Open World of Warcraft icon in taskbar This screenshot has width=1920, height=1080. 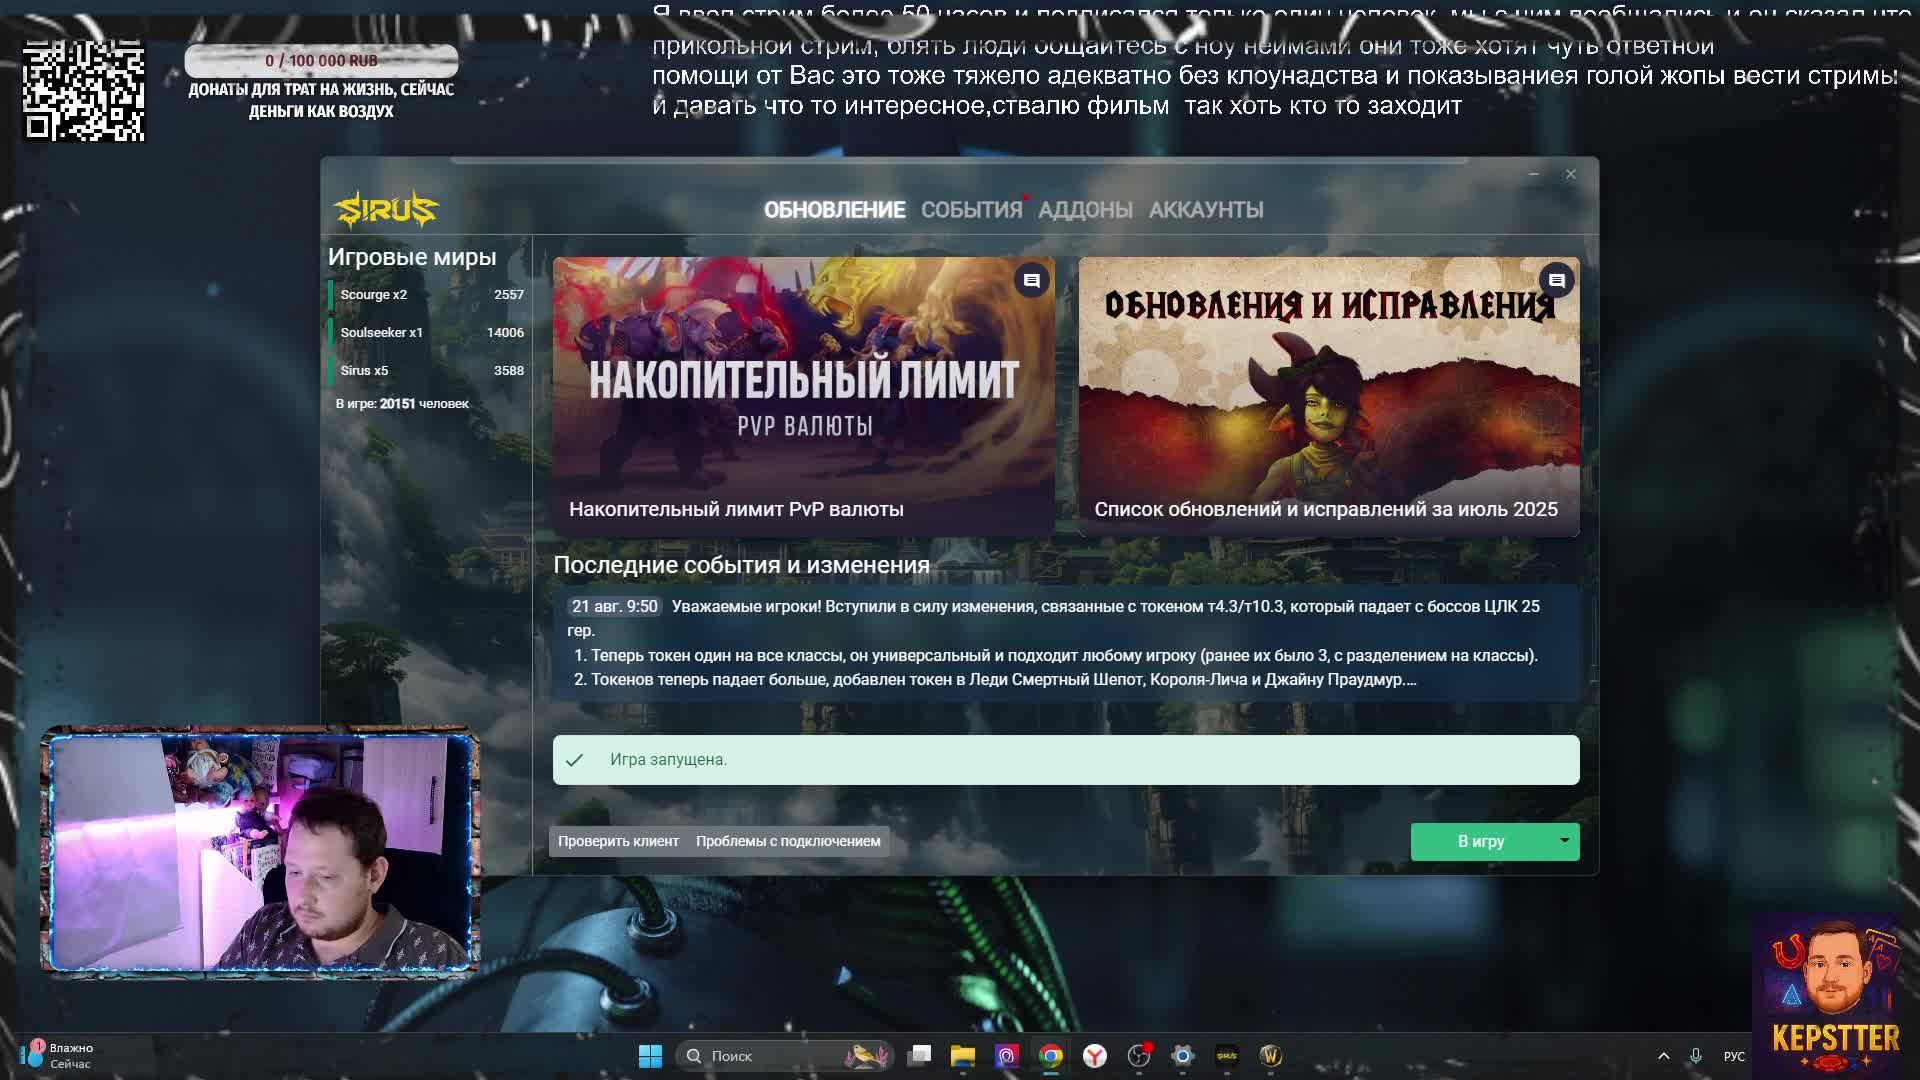[1271, 1056]
